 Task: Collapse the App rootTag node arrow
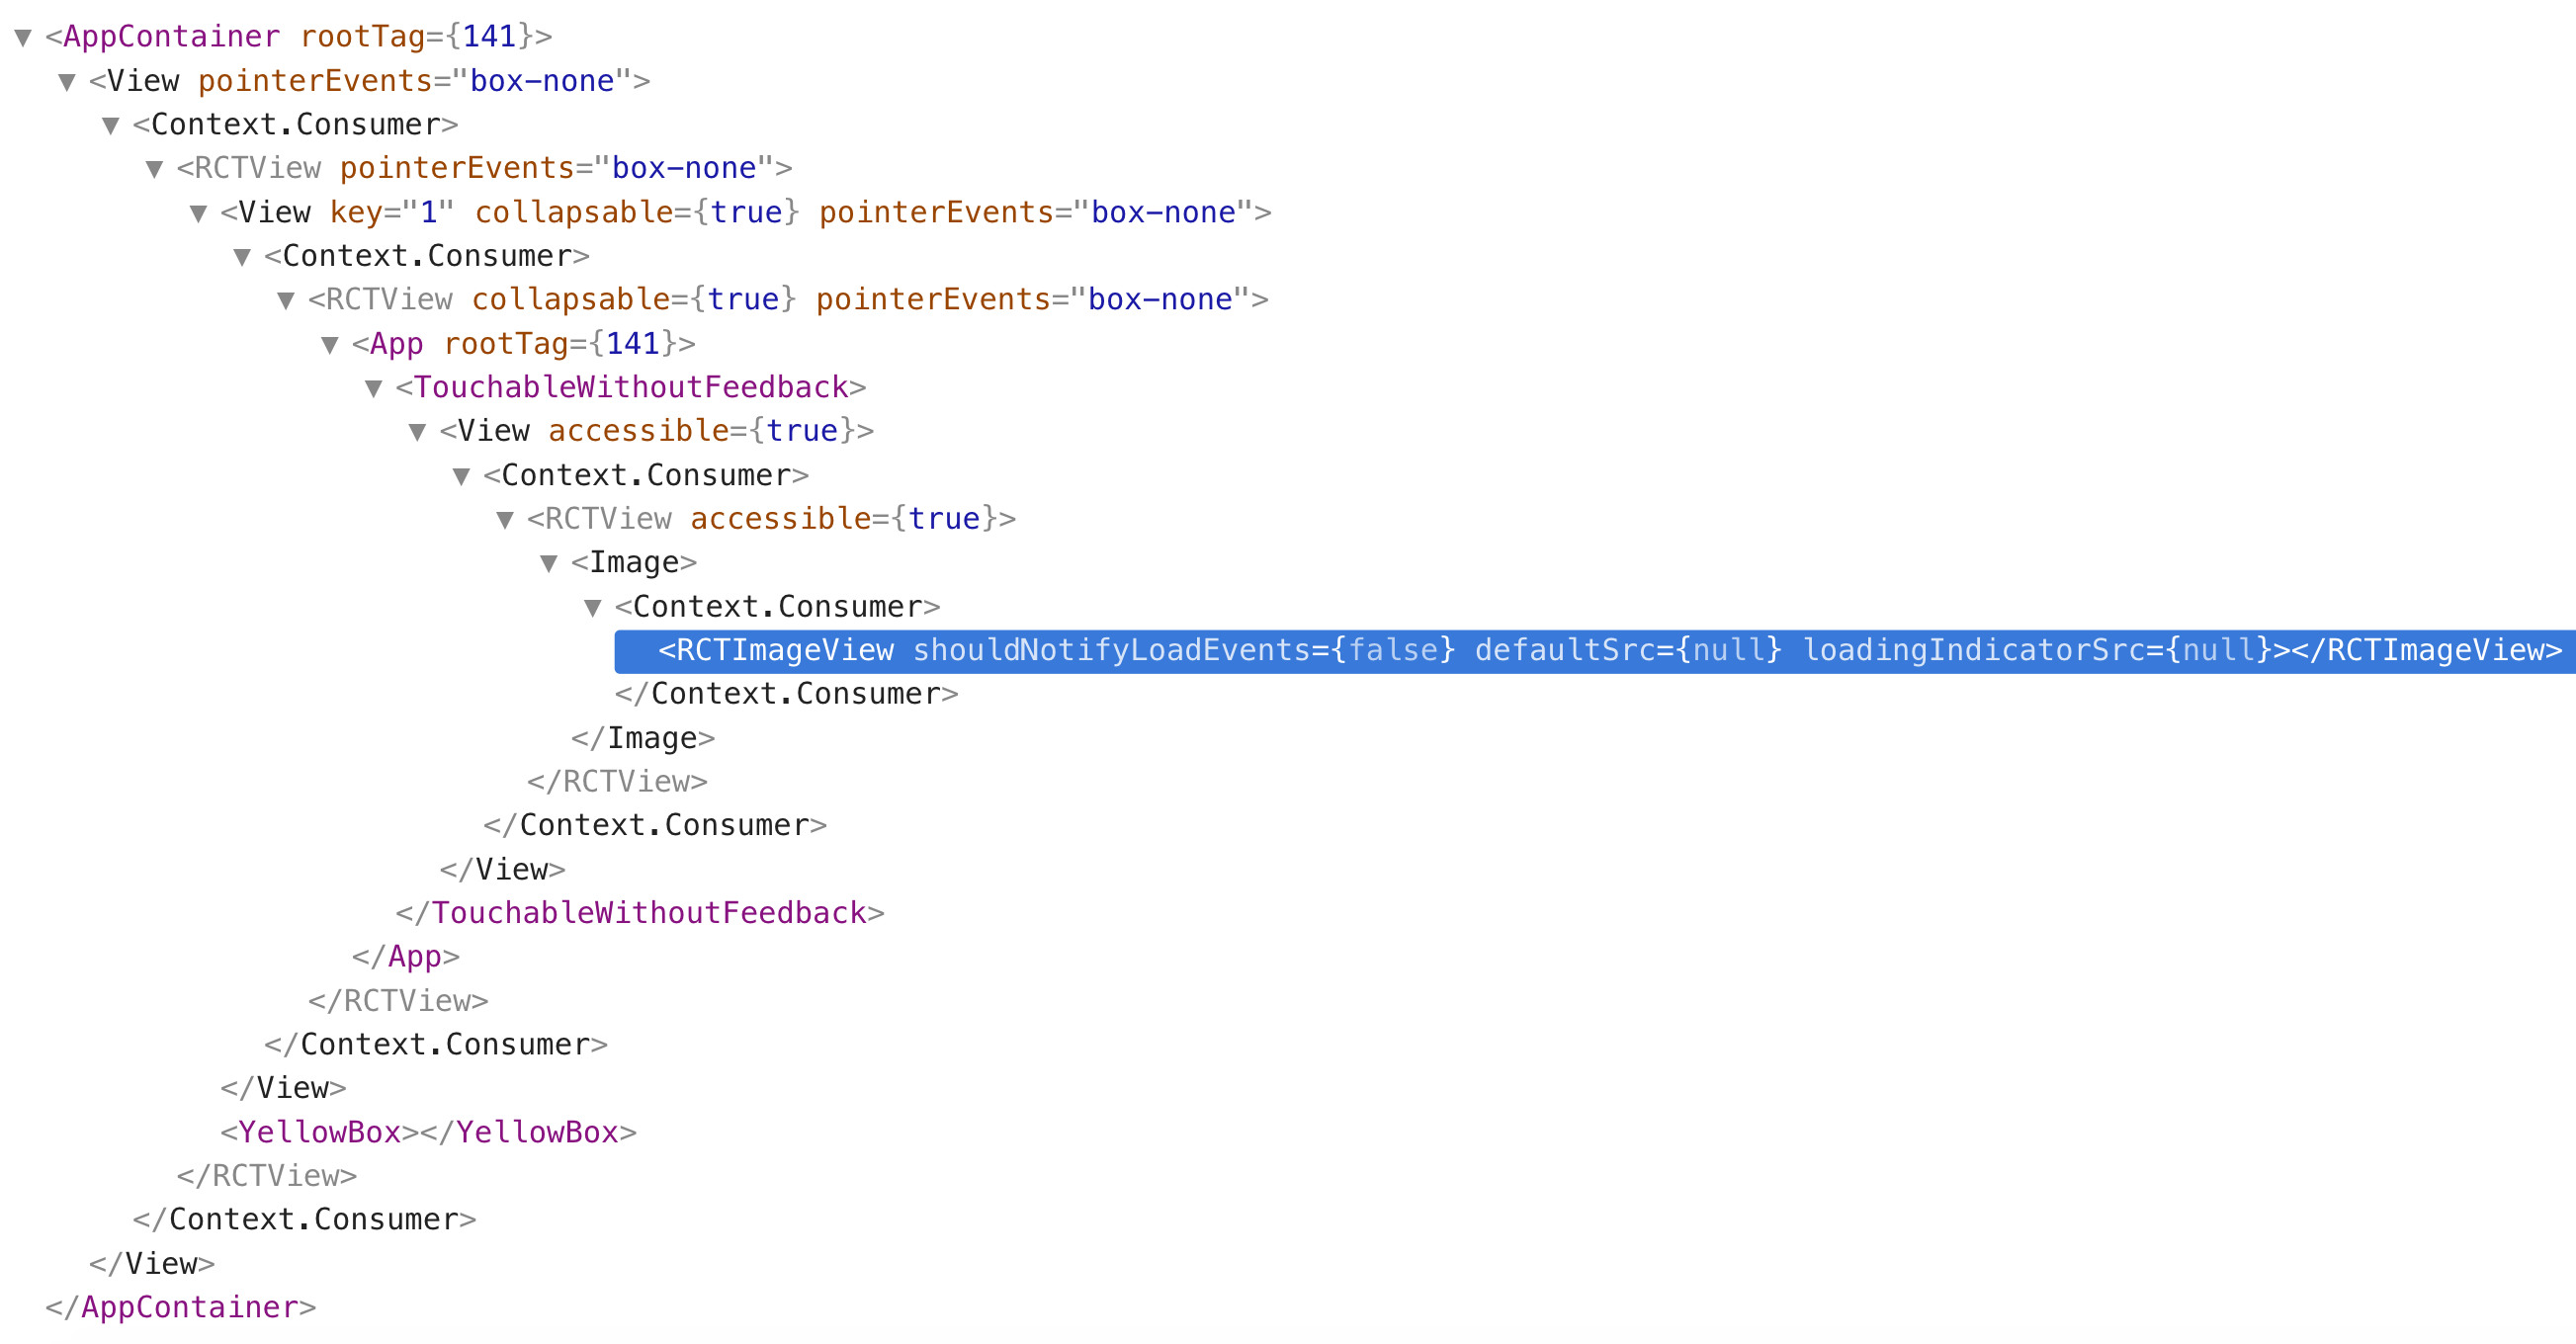pos(330,345)
